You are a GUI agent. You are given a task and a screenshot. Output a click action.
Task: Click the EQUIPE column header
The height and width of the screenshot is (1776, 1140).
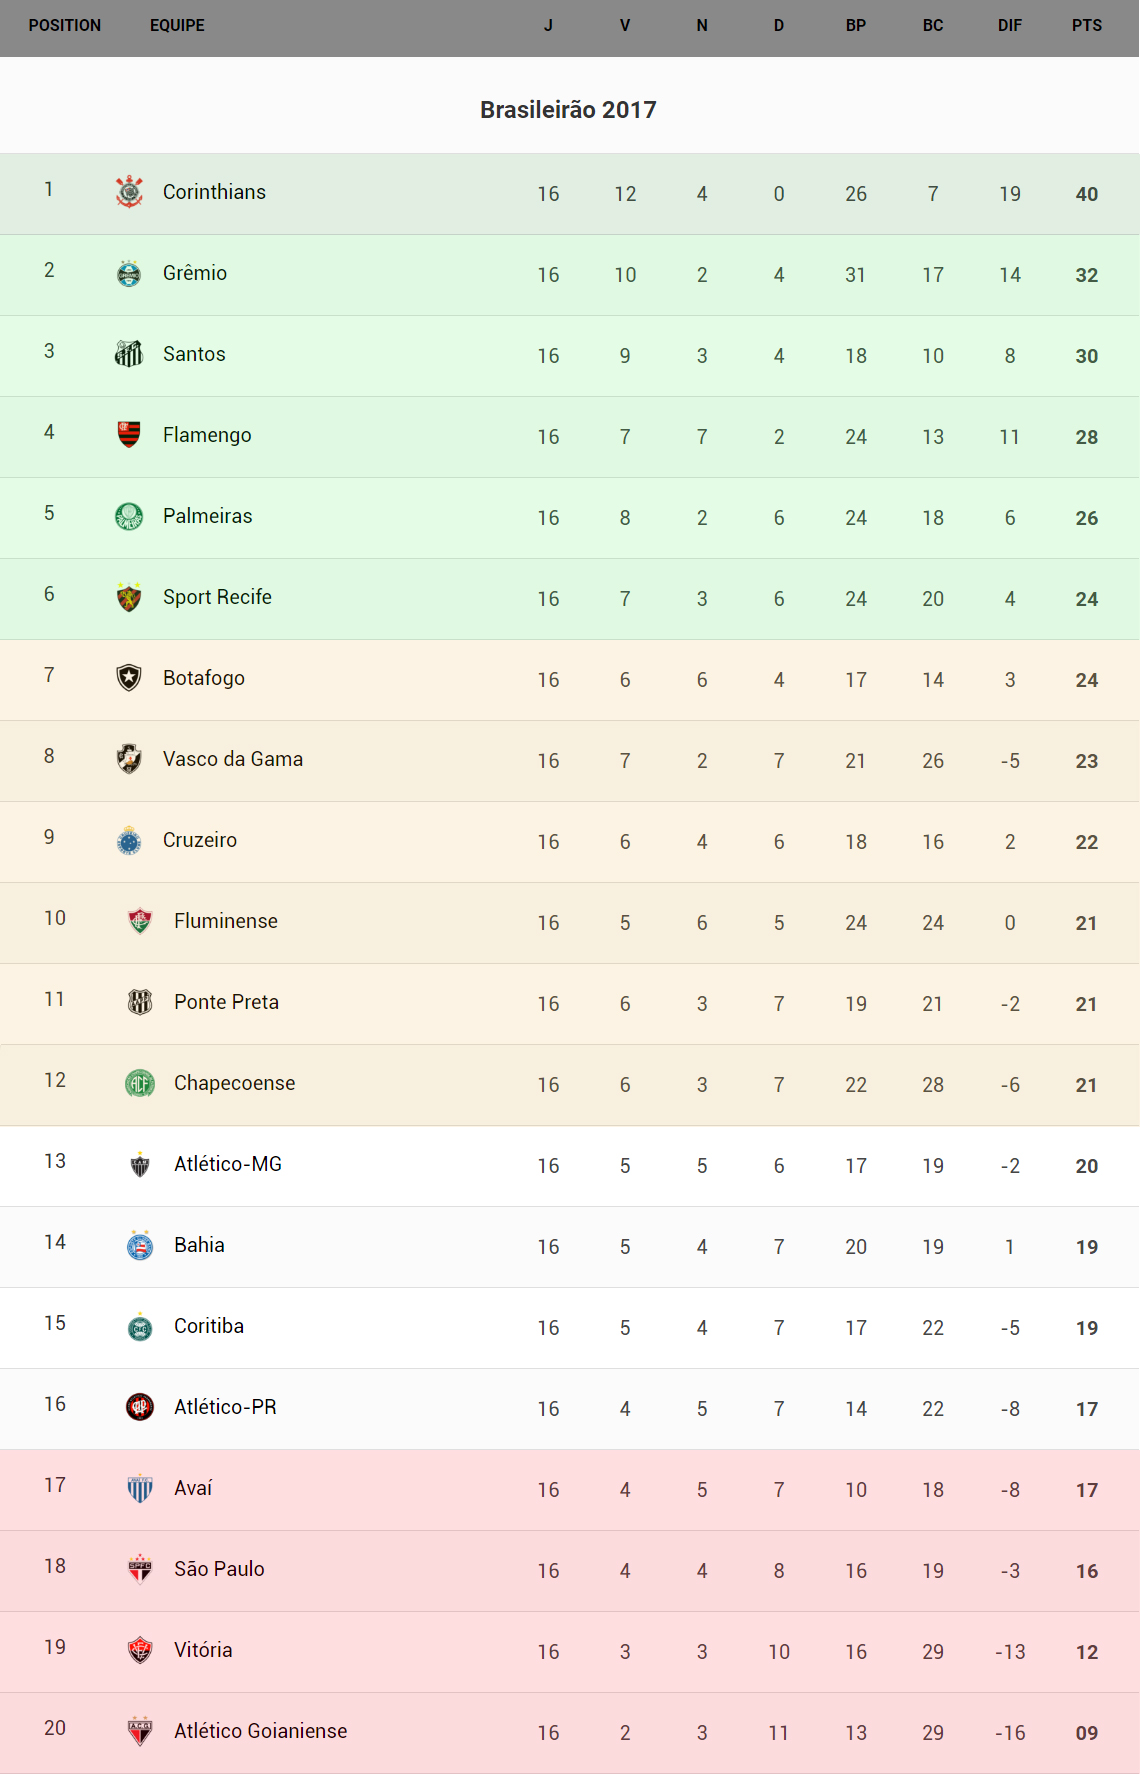click(x=177, y=26)
